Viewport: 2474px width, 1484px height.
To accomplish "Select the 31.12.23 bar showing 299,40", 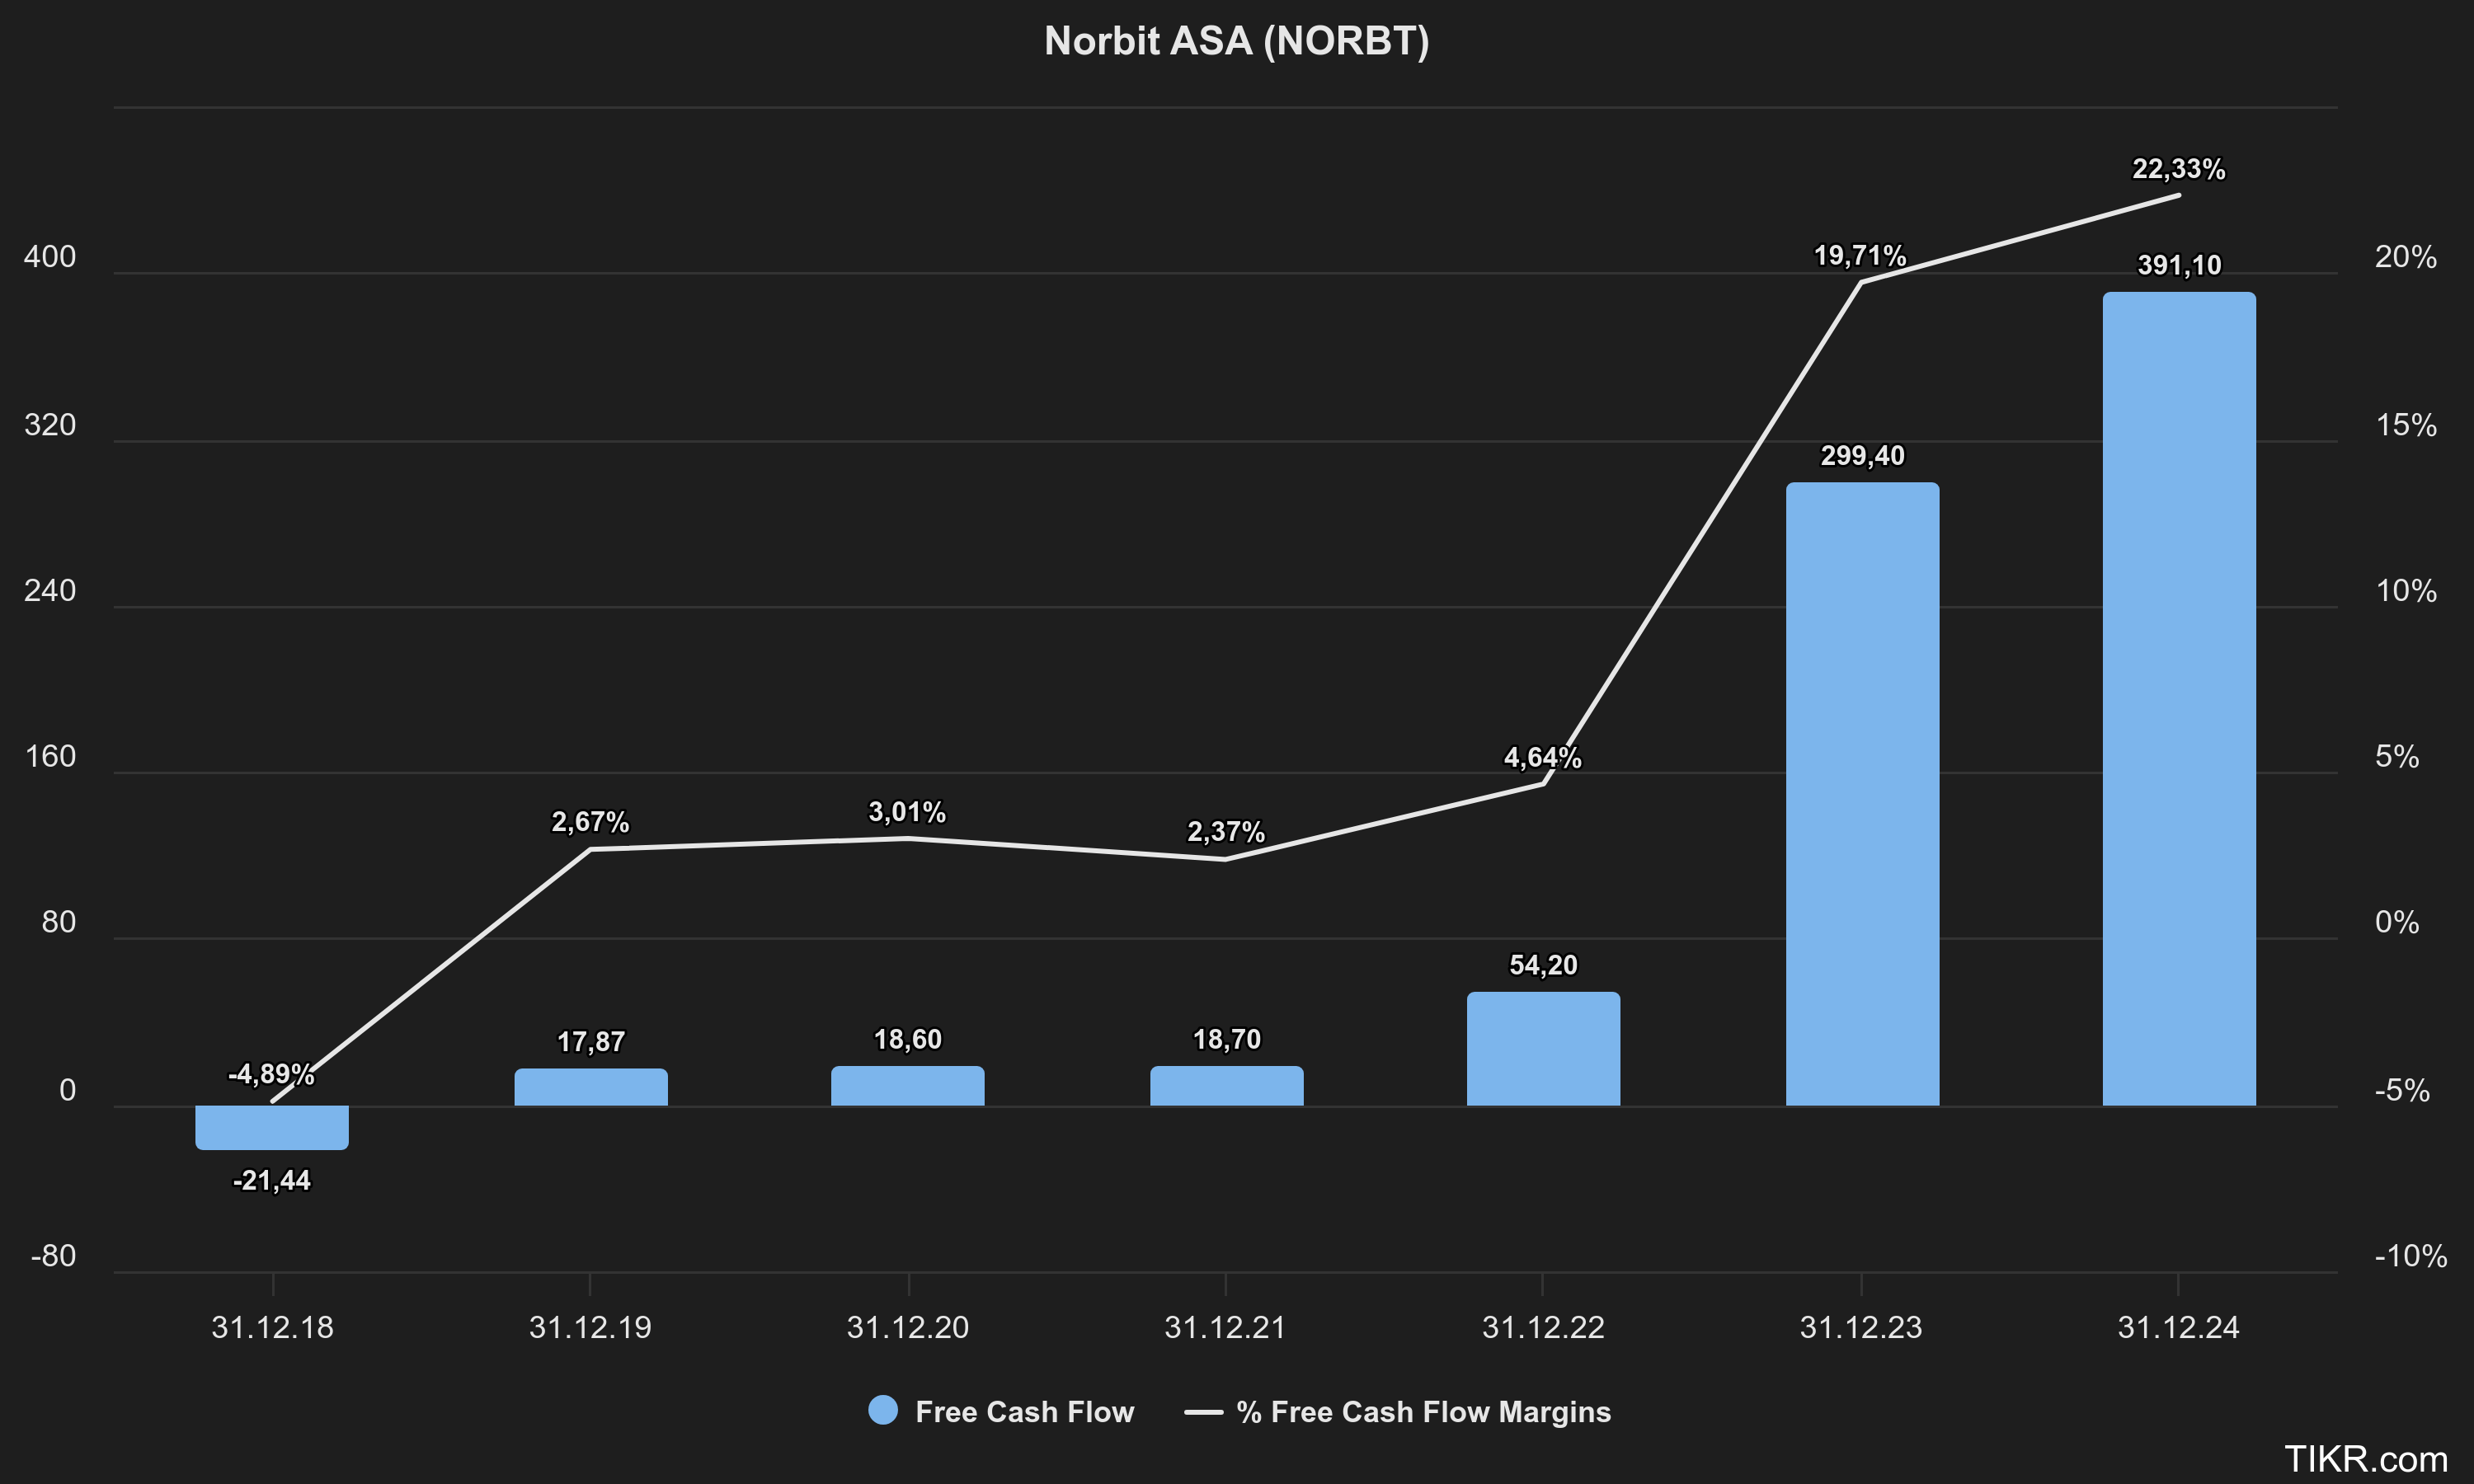I will (1862, 795).
